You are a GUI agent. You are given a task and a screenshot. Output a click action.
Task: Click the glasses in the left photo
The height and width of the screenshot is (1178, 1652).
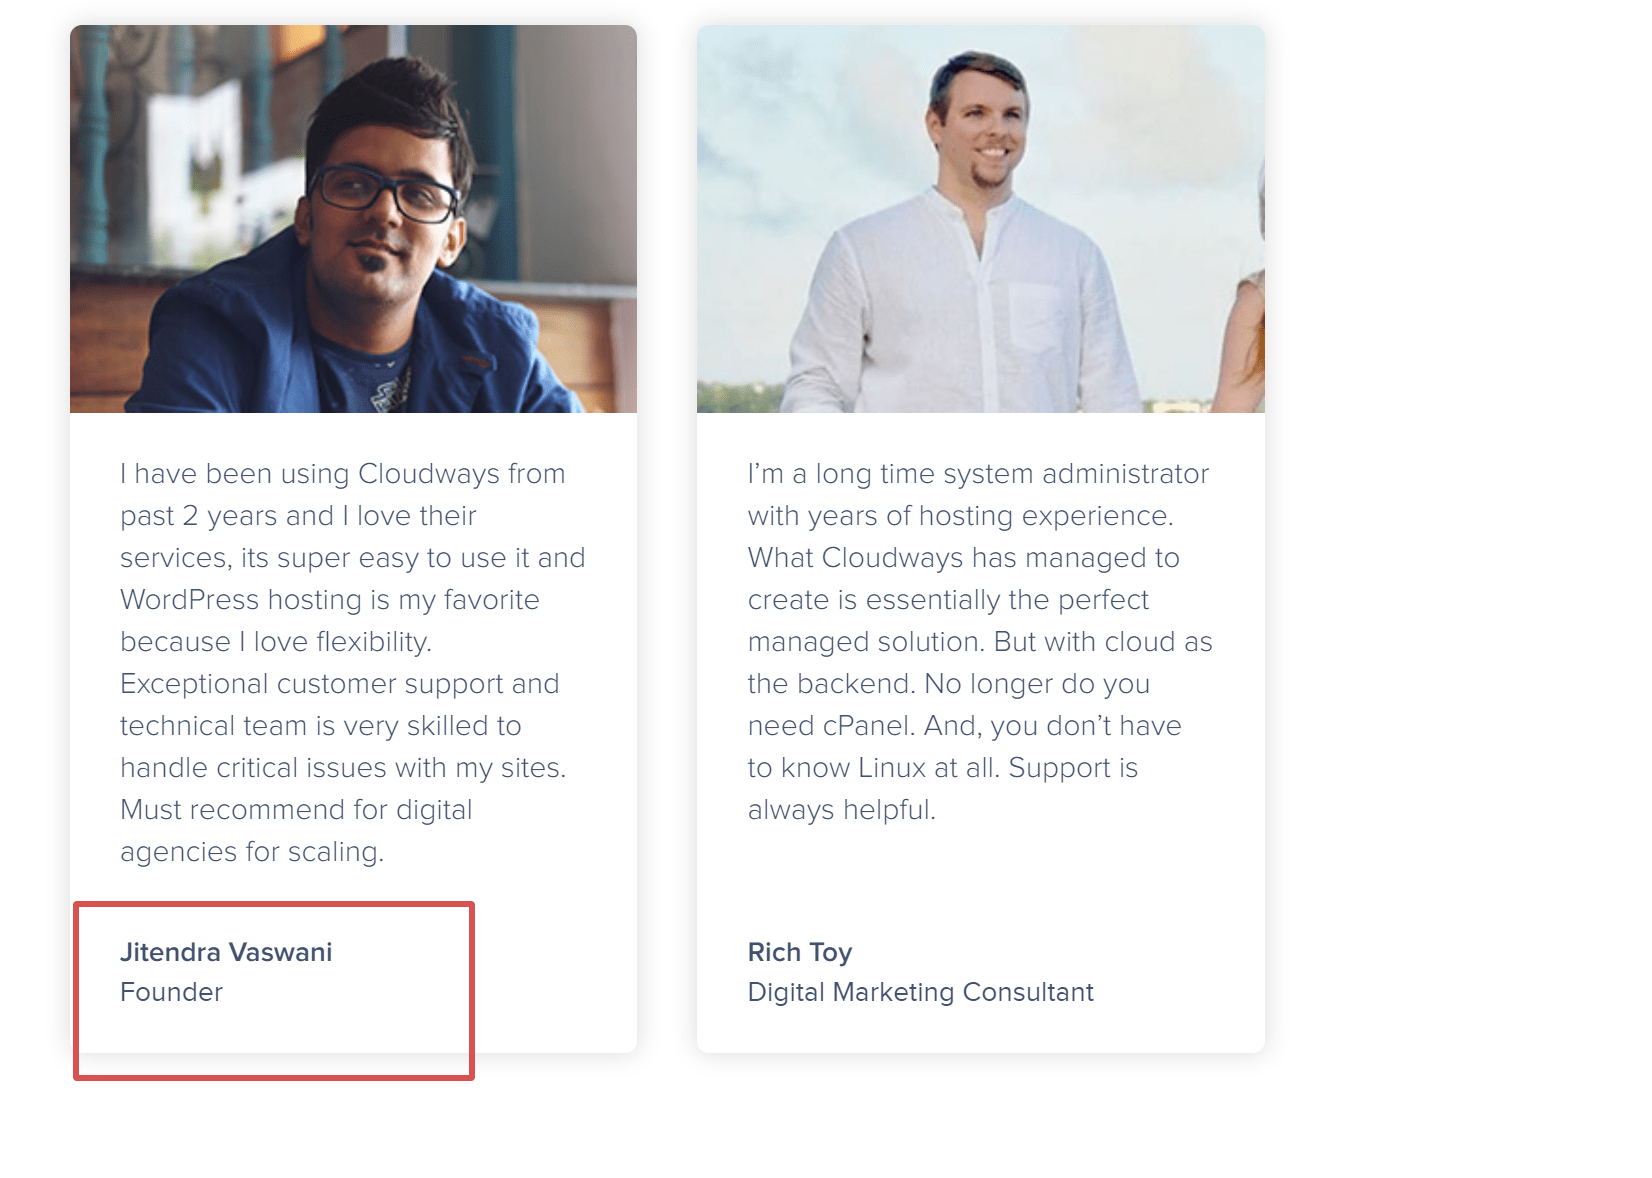(x=385, y=191)
